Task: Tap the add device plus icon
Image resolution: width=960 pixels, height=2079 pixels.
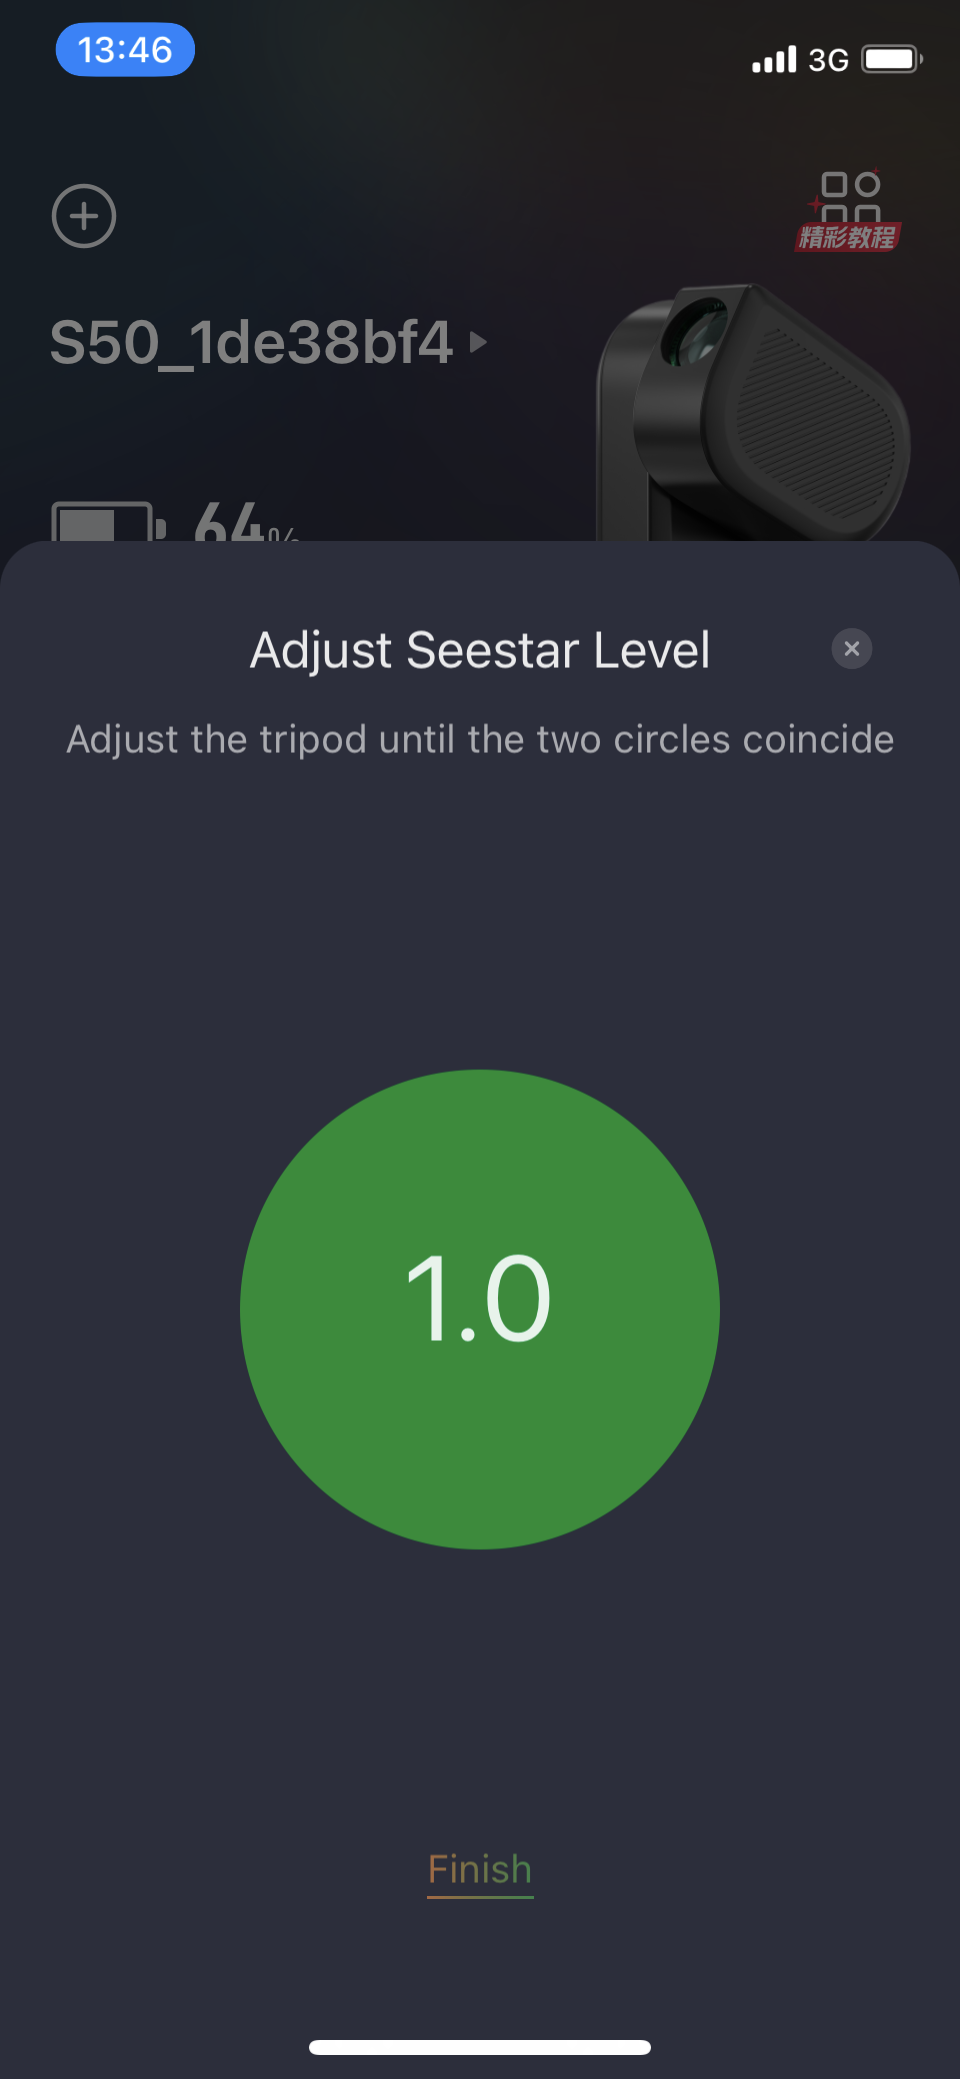Action: [x=84, y=216]
